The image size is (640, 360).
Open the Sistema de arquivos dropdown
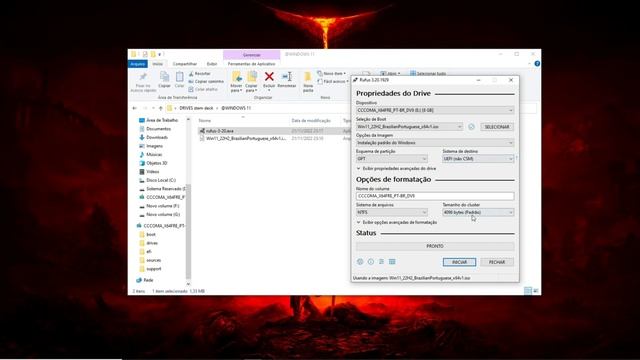pos(391,212)
